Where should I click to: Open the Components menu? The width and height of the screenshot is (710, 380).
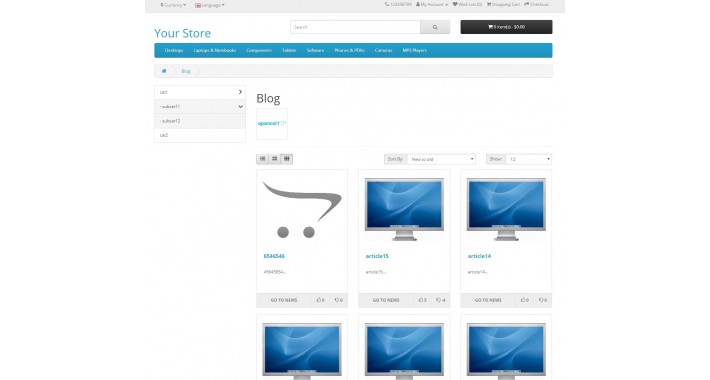[x=259, y=50]
